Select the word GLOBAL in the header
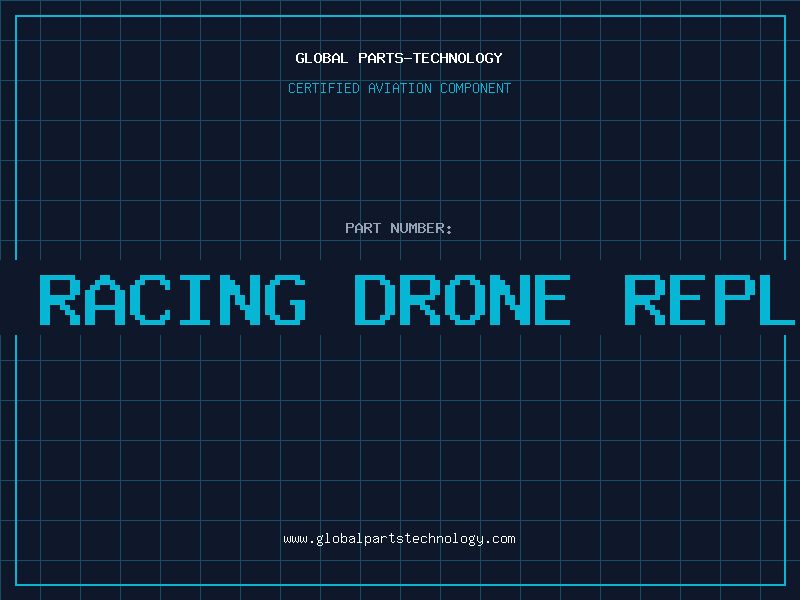 click(x=321, y=58)
